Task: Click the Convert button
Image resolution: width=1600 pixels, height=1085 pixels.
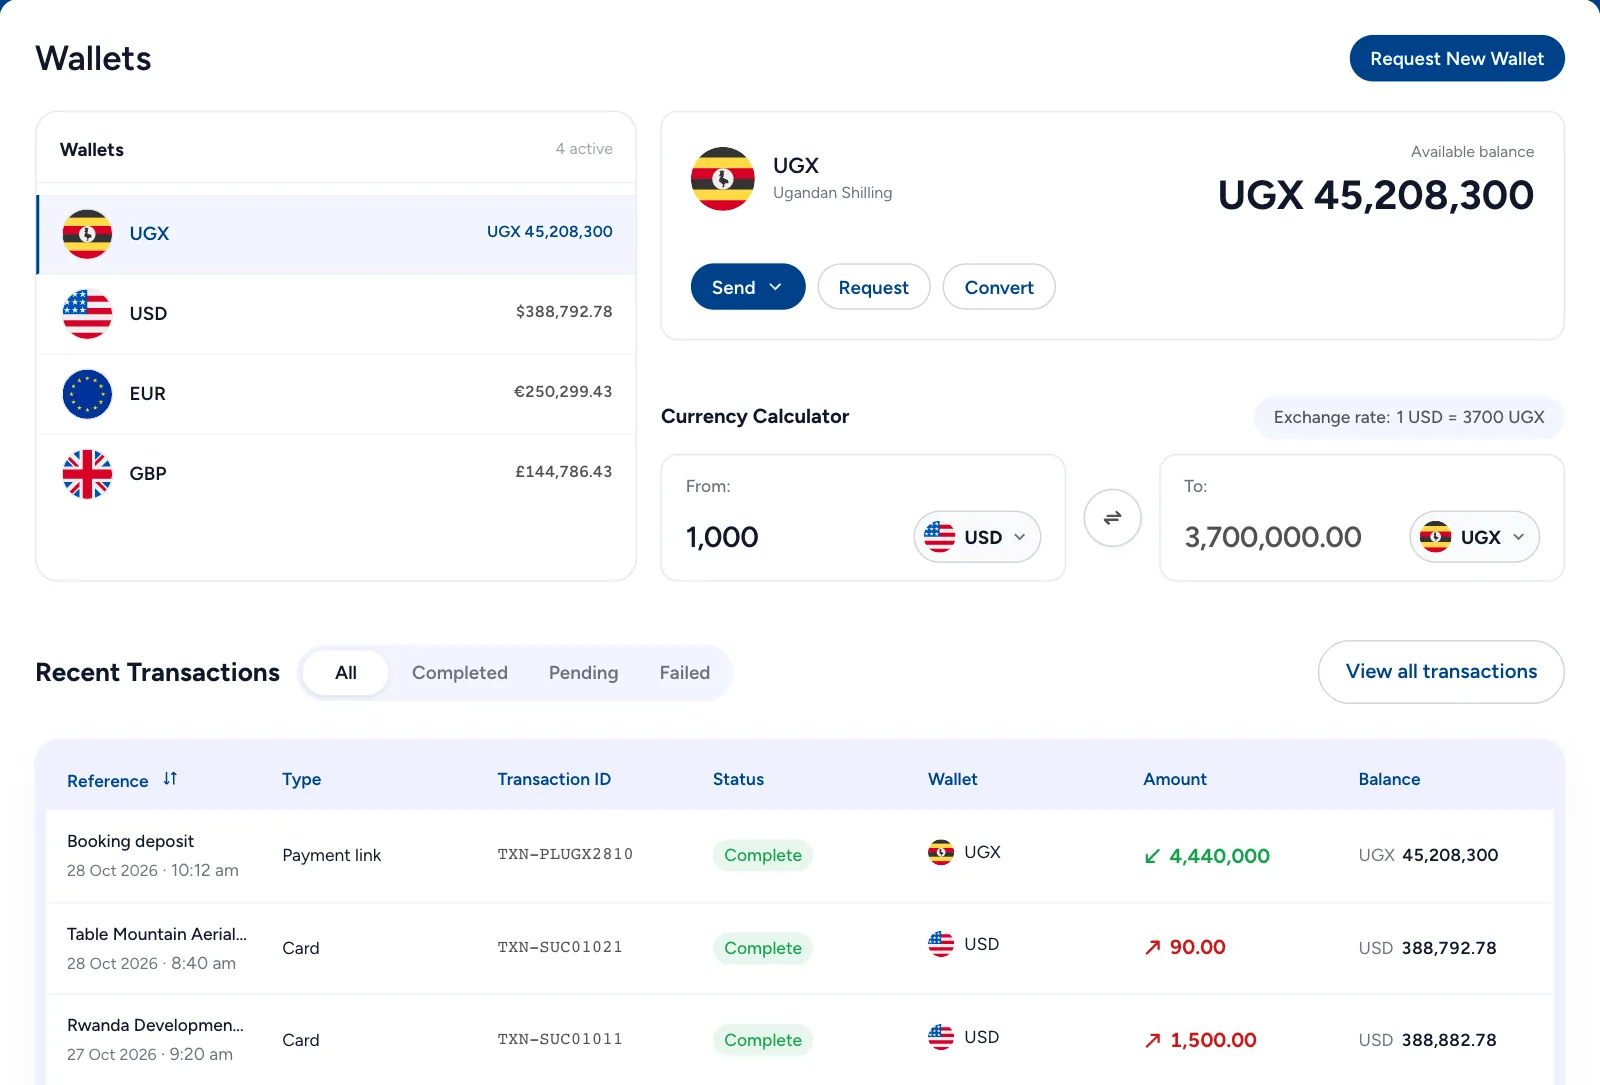Action: [998, 287]
